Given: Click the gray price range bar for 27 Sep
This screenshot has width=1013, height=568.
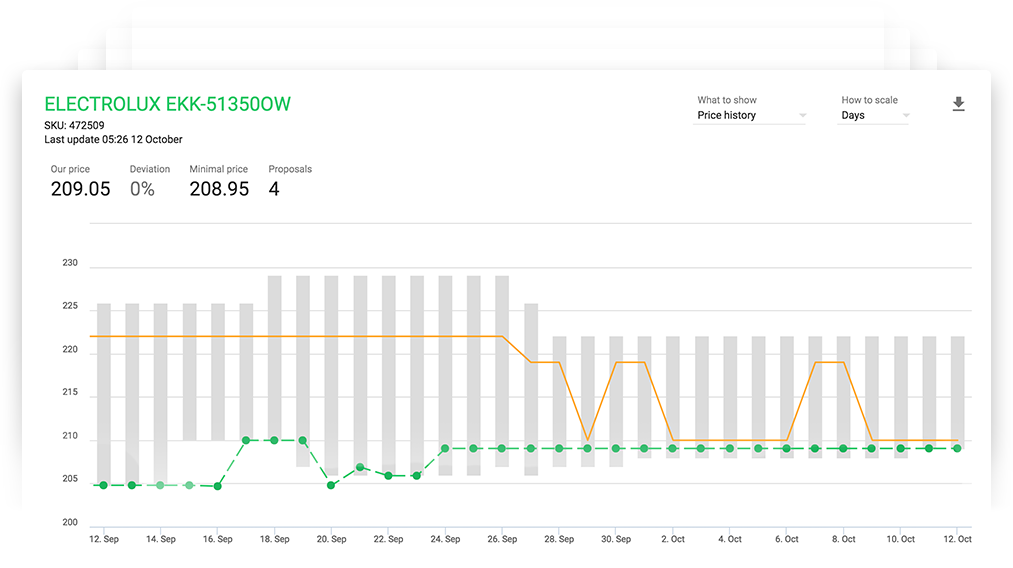Looking at the screenshot, I should pos(531,390).
